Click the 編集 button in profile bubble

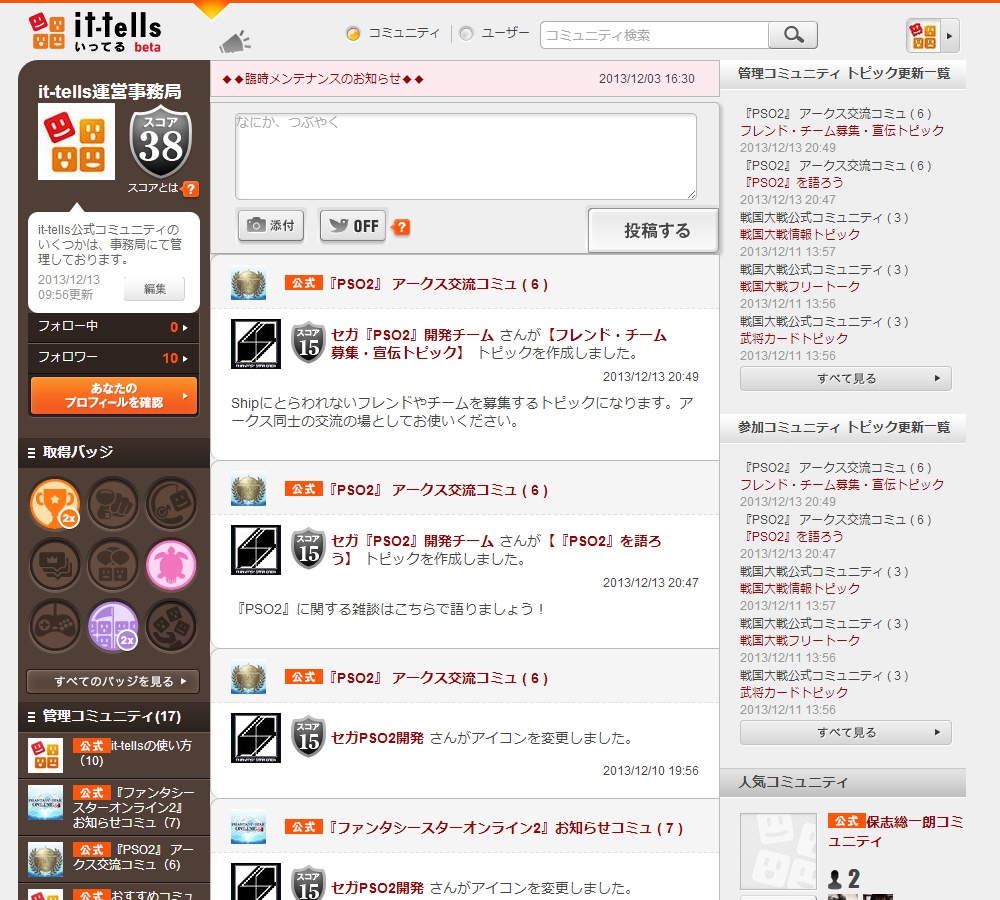pos(154,289)
